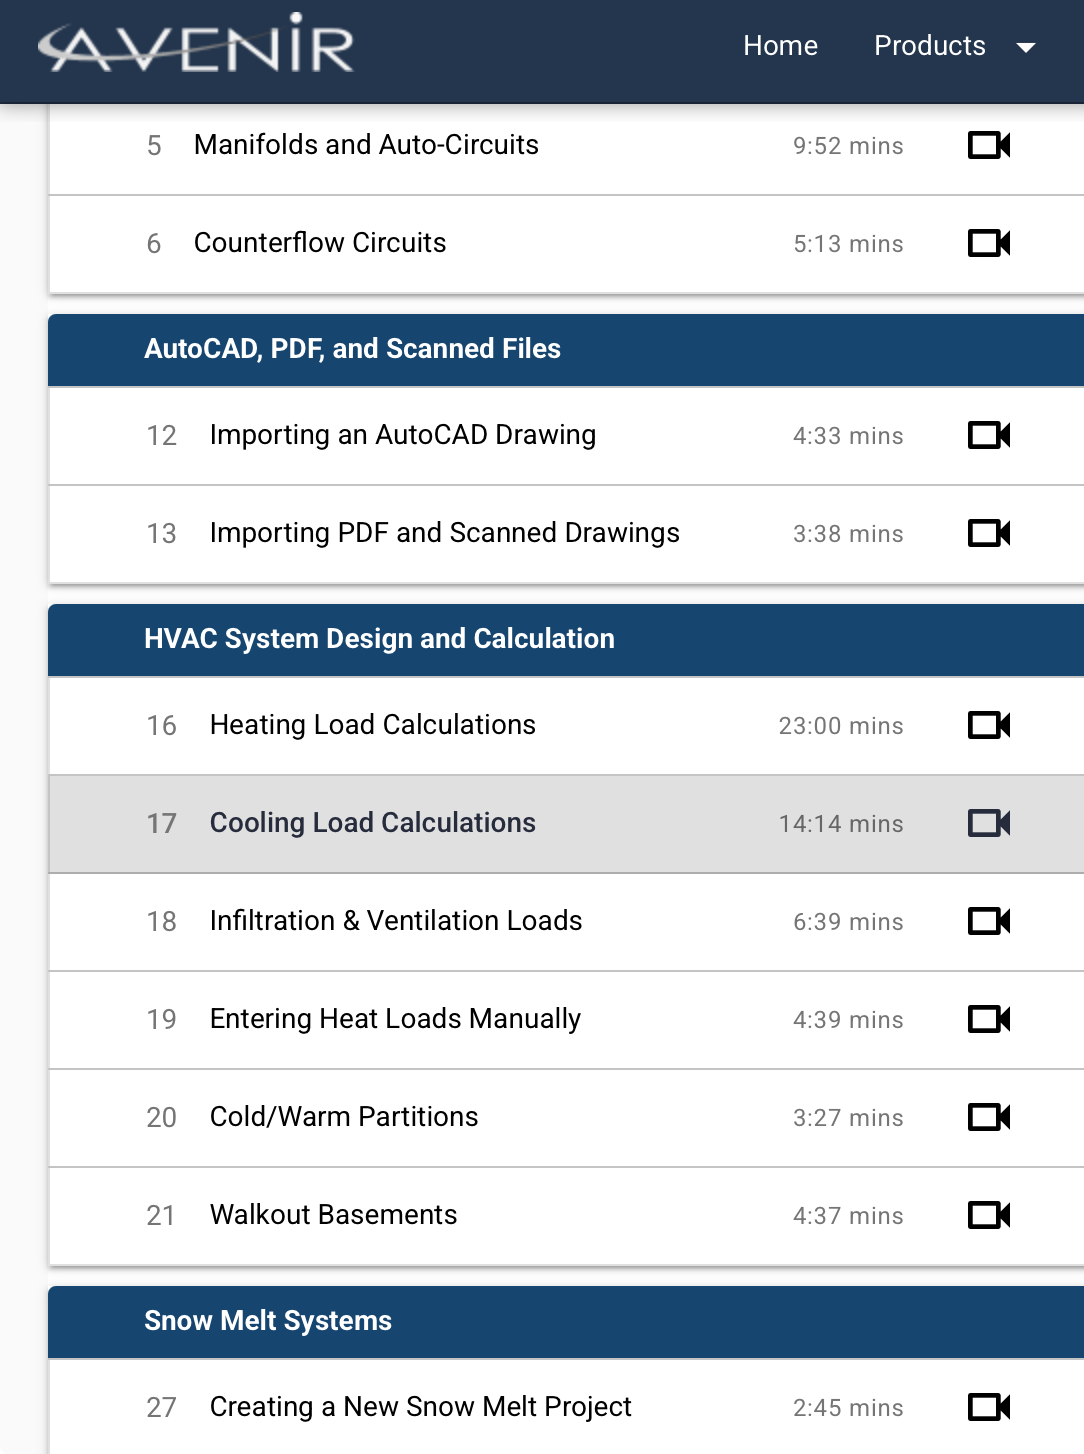Expand the Products dropdown arrow
Image resolution: width=1084 pixels, height=1454 pixels.
[x=1025, y=47]
